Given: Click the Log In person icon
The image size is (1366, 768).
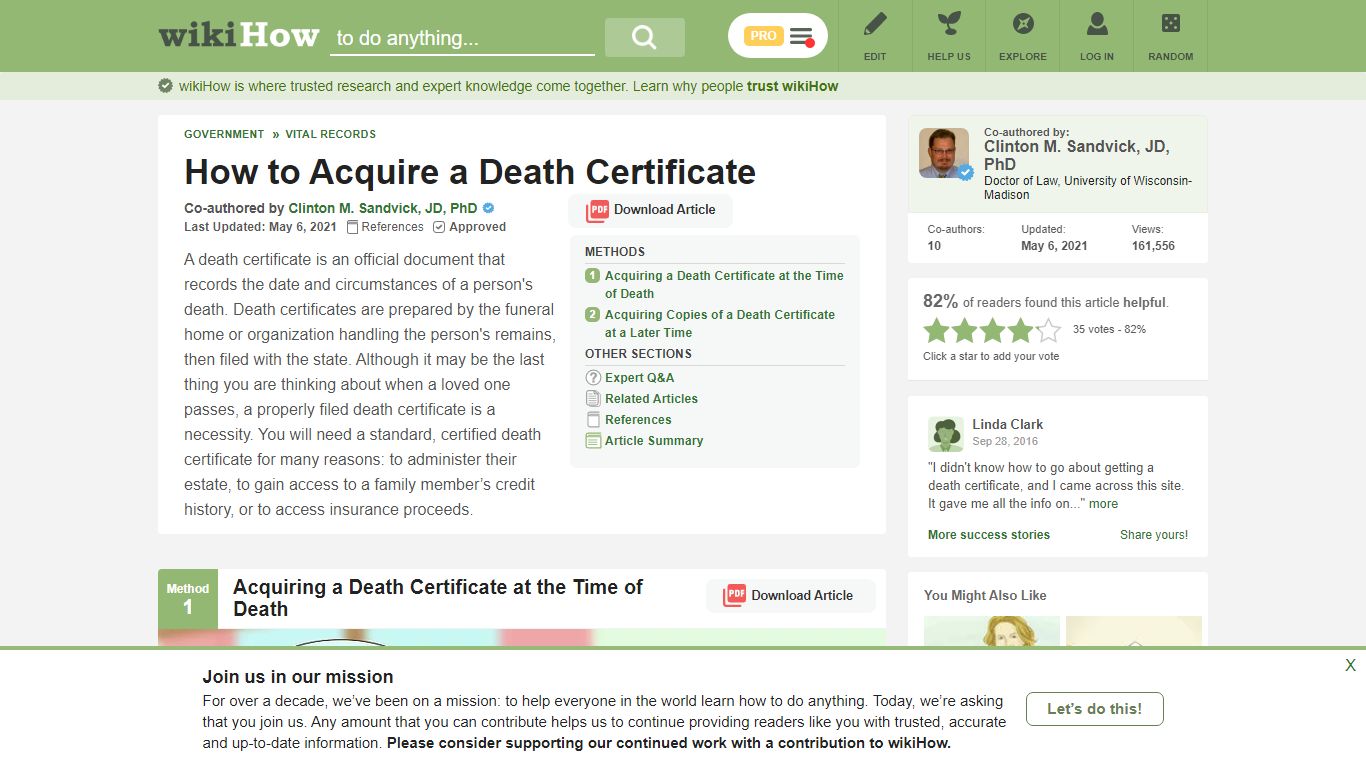Looking at the screenshot, I should (x=1097, y=24).
